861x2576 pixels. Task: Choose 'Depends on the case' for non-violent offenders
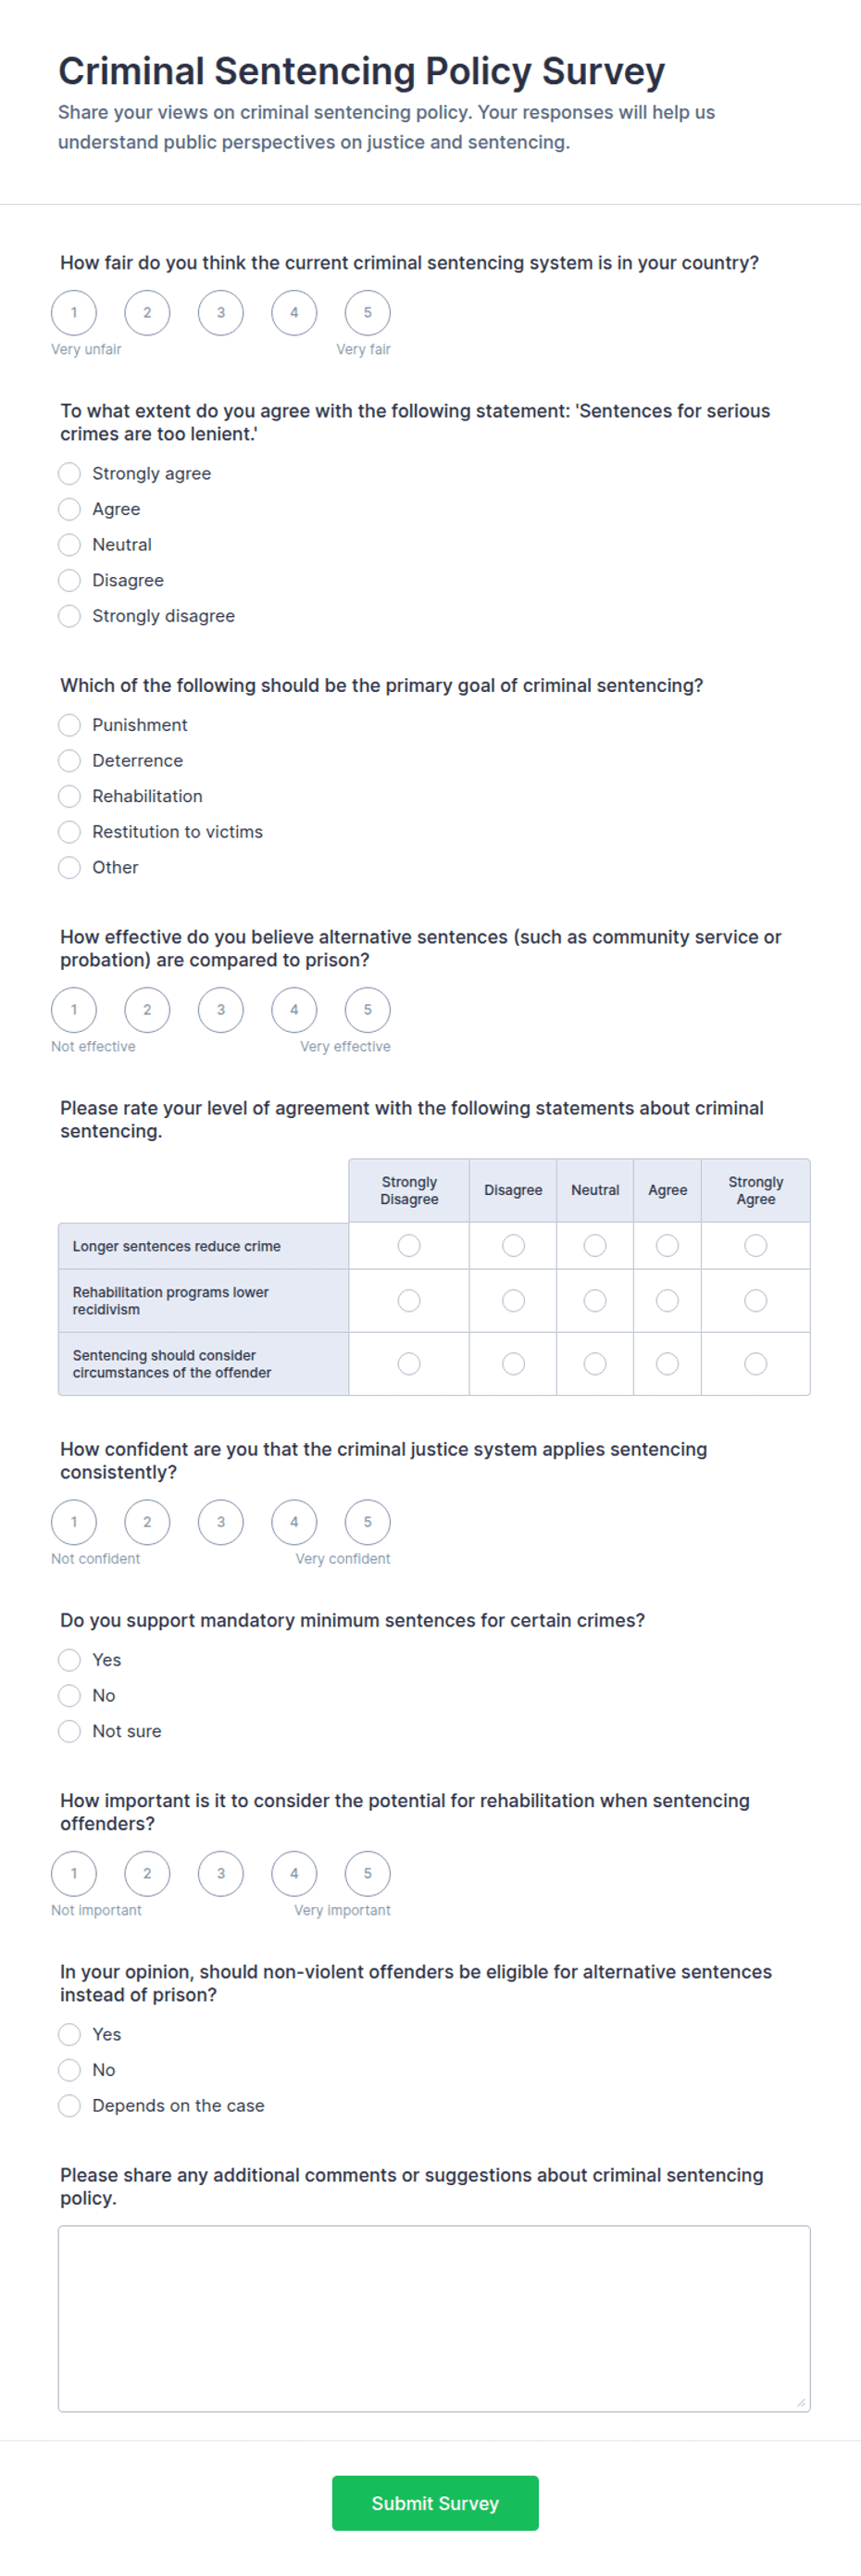click(x=69, y=2106)
